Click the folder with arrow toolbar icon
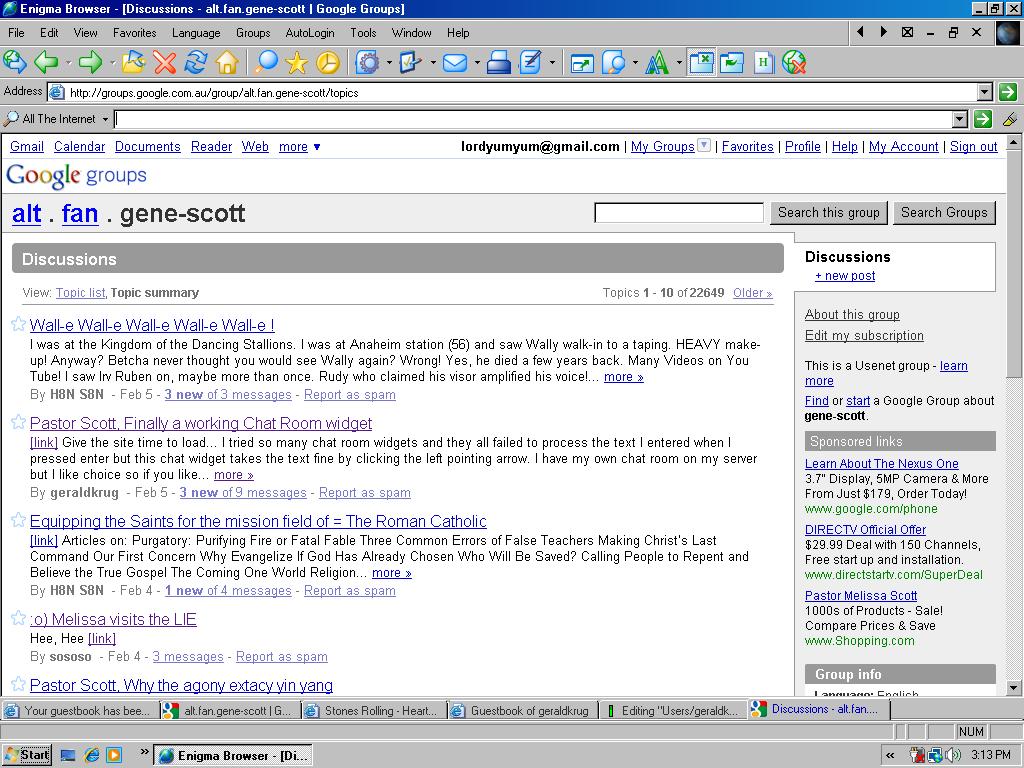1024x768 pixels. 133,63
